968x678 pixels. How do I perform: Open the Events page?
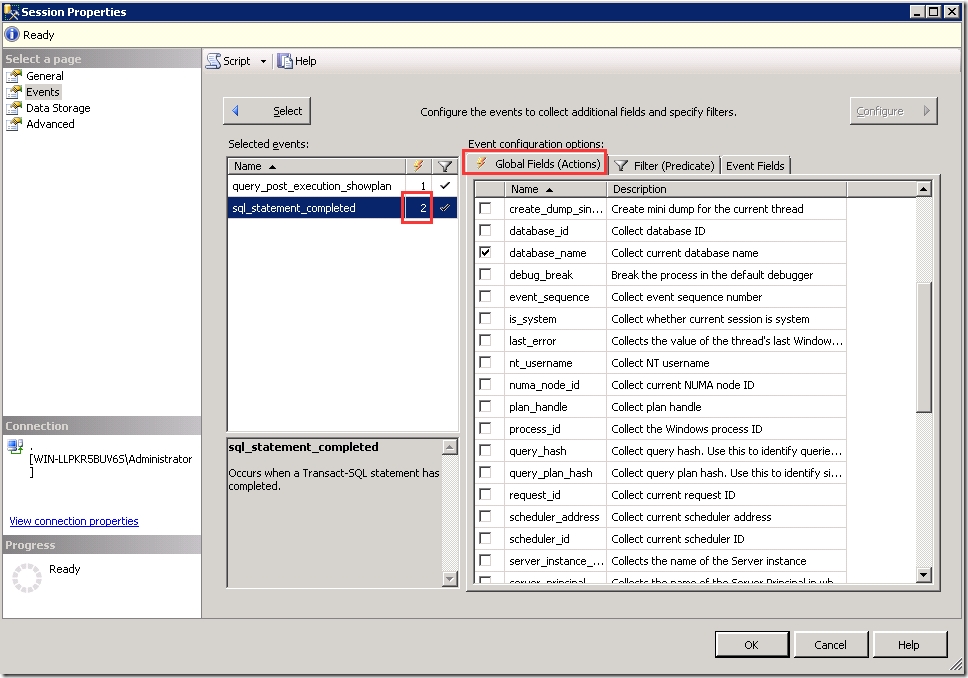pyautogui.click(x=43, y=92)
